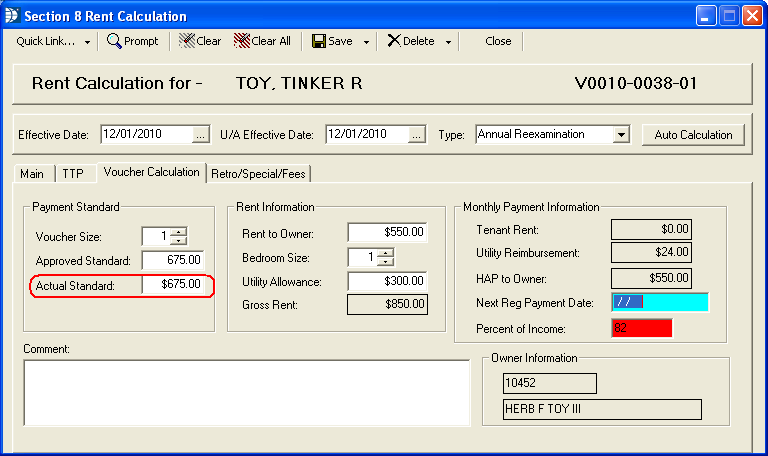
Task: Click the Utility Reimbursement value box
Action: click(651, 252)
